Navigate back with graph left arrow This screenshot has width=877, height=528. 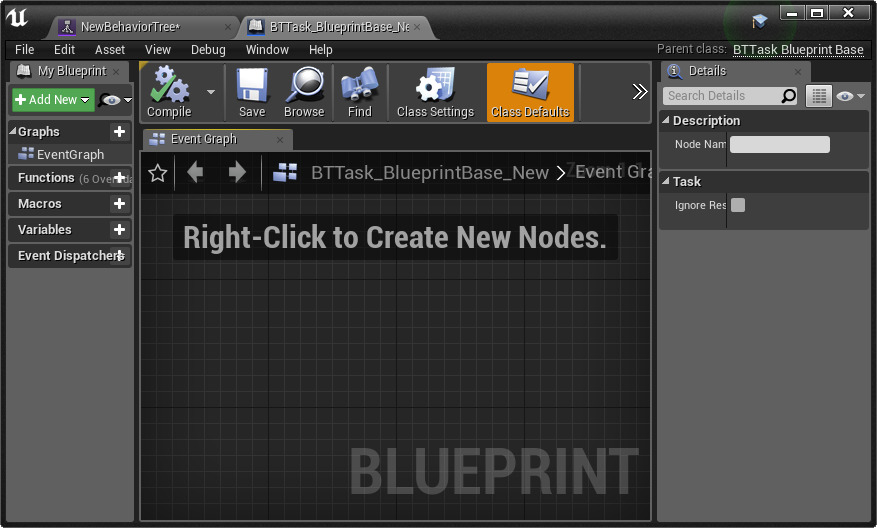195,173
